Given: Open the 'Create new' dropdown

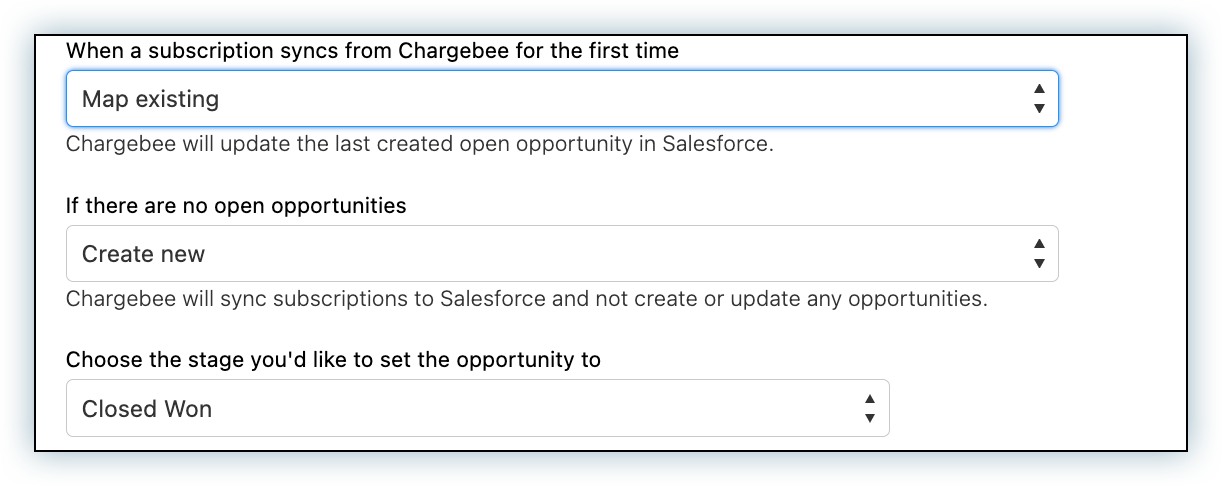Looking at the screenshot, I should 560,254.
